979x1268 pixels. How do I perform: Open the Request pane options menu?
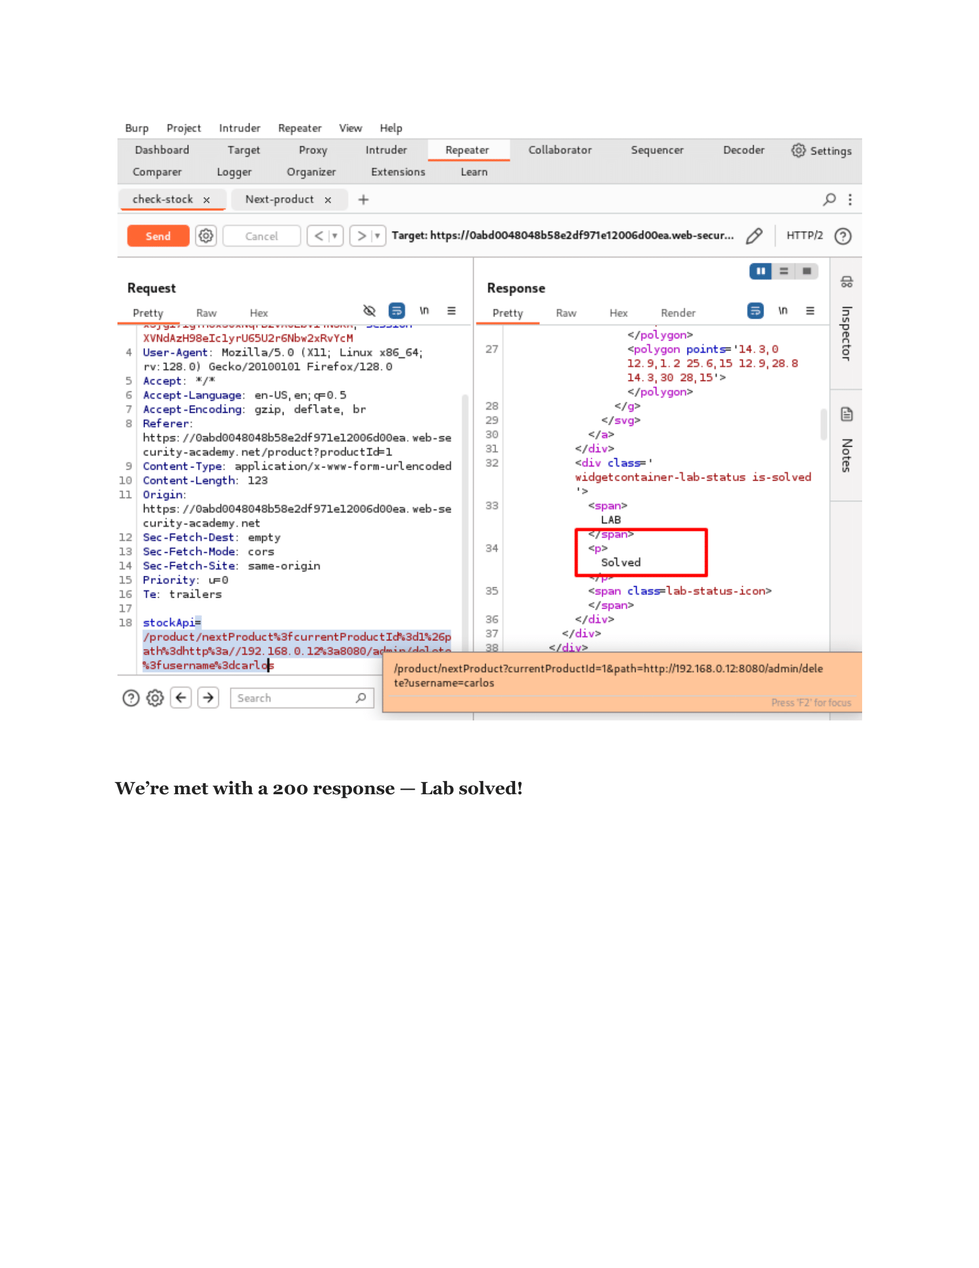(x=451, y=311)
